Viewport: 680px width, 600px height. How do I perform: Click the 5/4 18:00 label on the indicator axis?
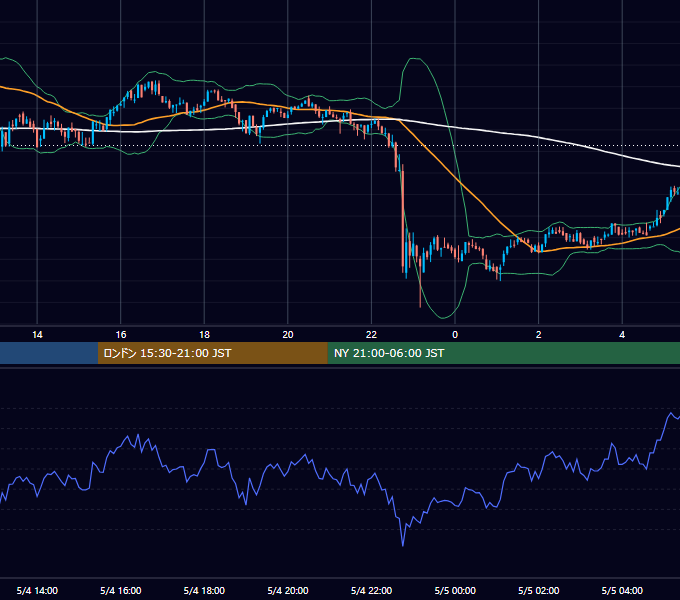(204, 590)
